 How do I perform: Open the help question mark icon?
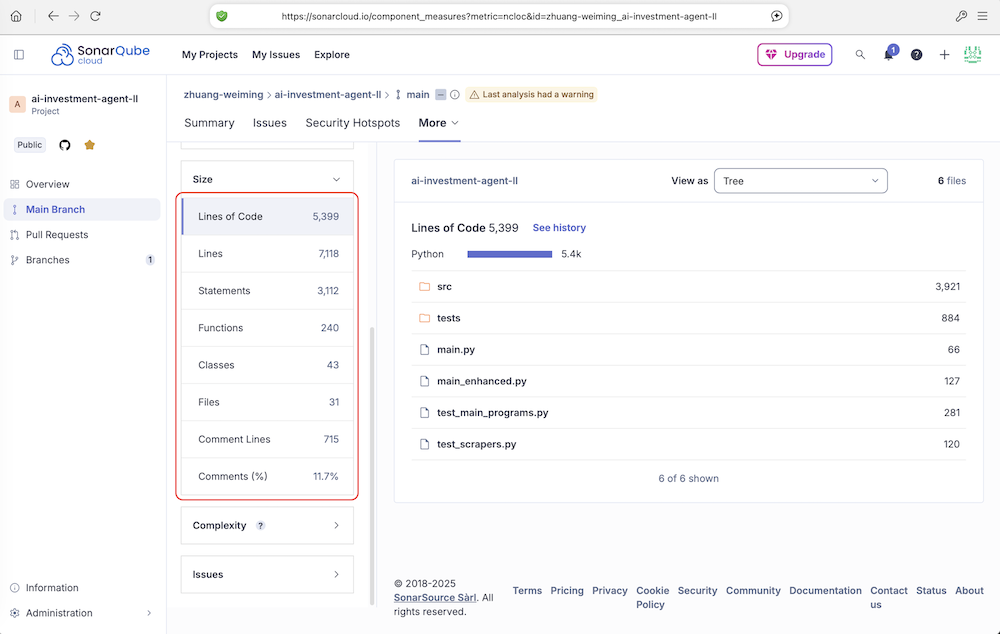[x=916, y=55]
